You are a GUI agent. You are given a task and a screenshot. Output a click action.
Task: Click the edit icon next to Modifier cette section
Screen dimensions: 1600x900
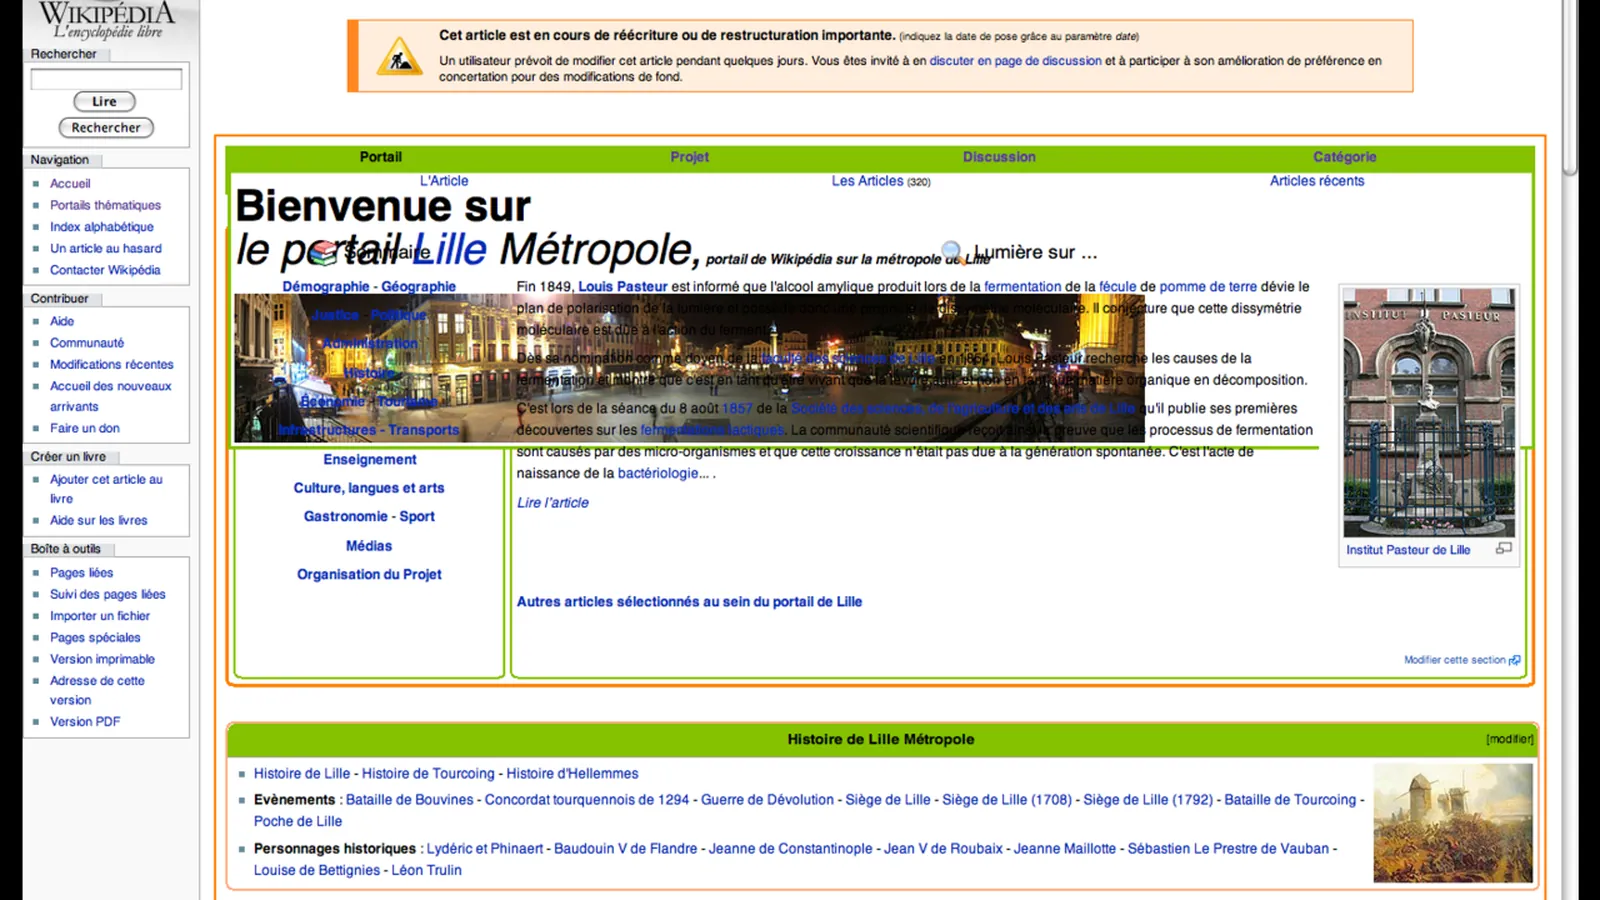coord(1515,660)
